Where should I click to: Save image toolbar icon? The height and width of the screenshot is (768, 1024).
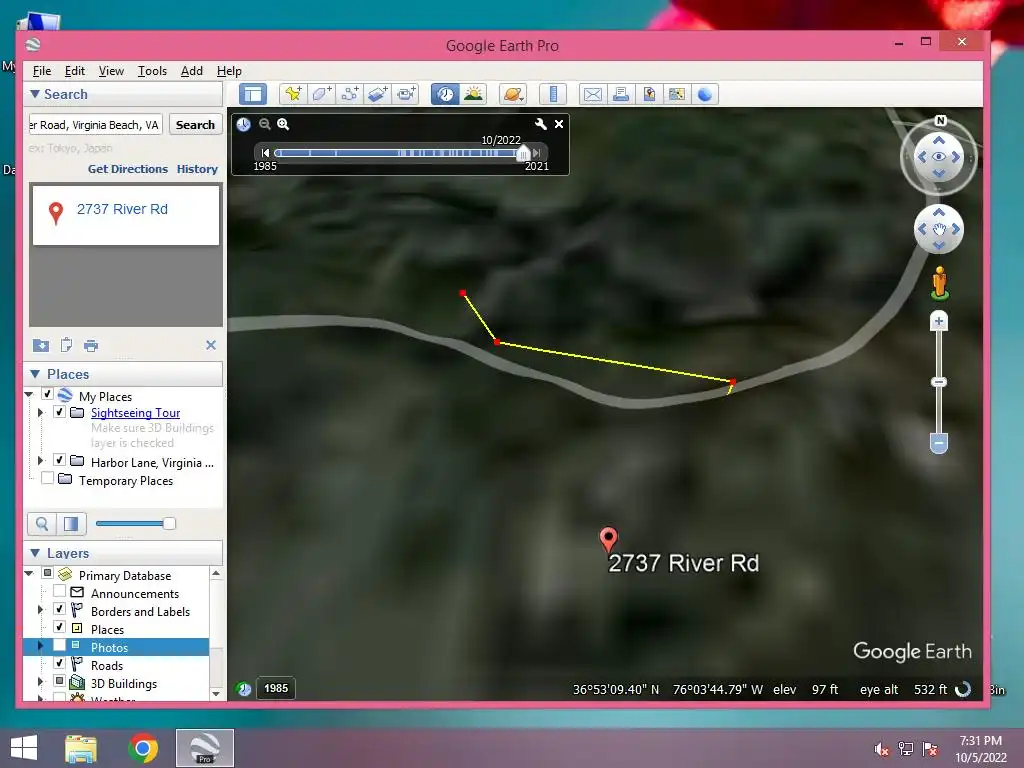[x=648, y=94]
